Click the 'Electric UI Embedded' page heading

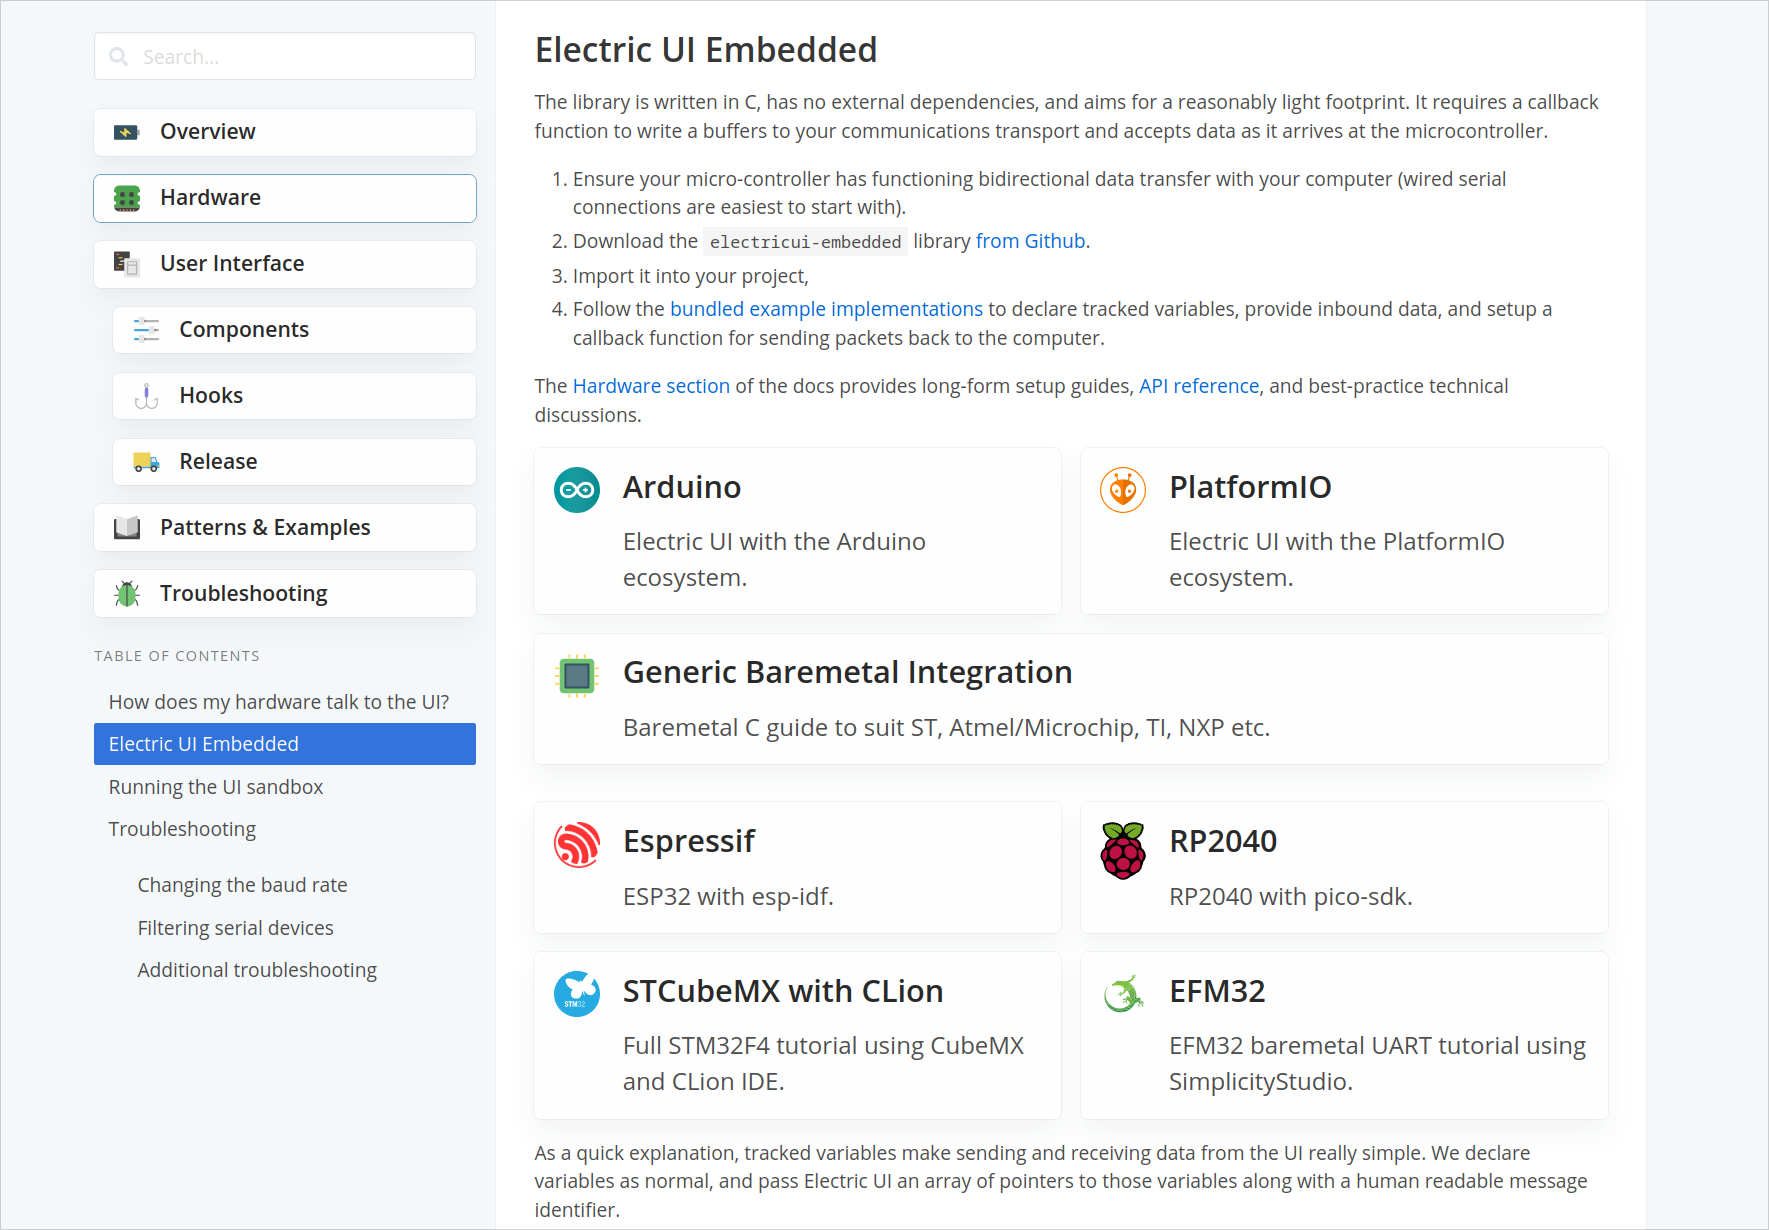(706, 50)
